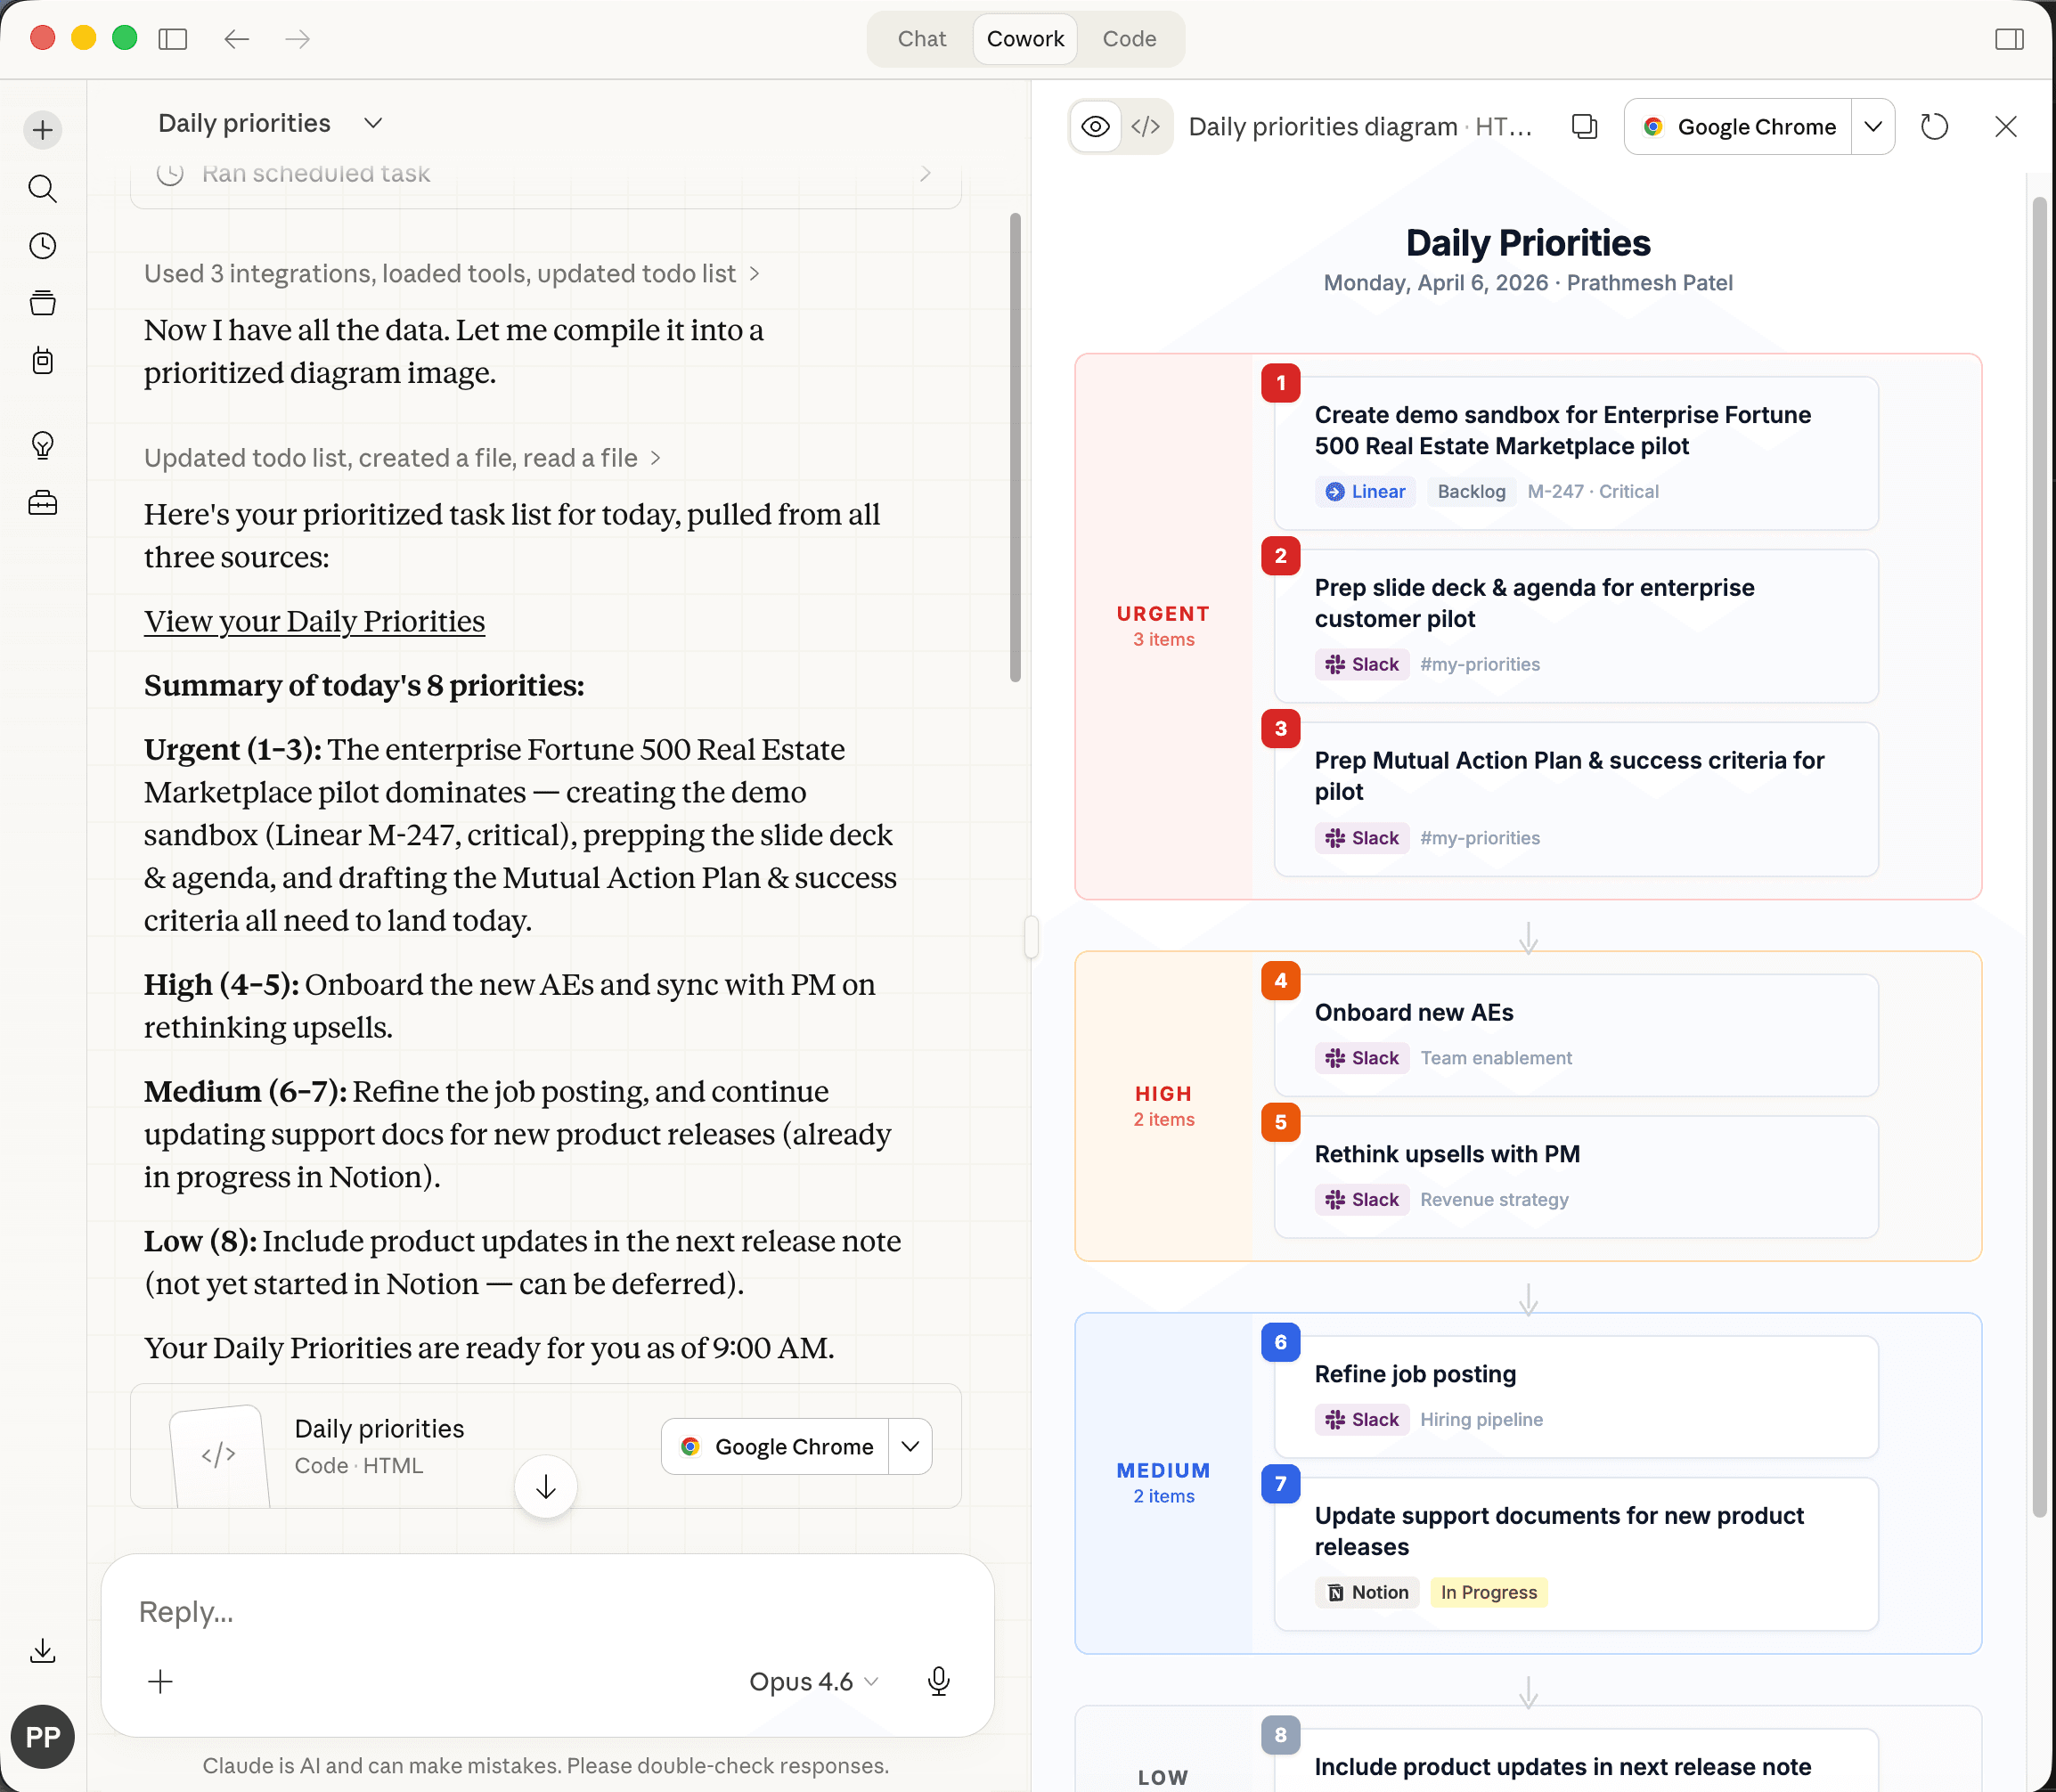Click into the Reply input field
This screenshot has width=2056, height=1792.
coord(546,1612)
